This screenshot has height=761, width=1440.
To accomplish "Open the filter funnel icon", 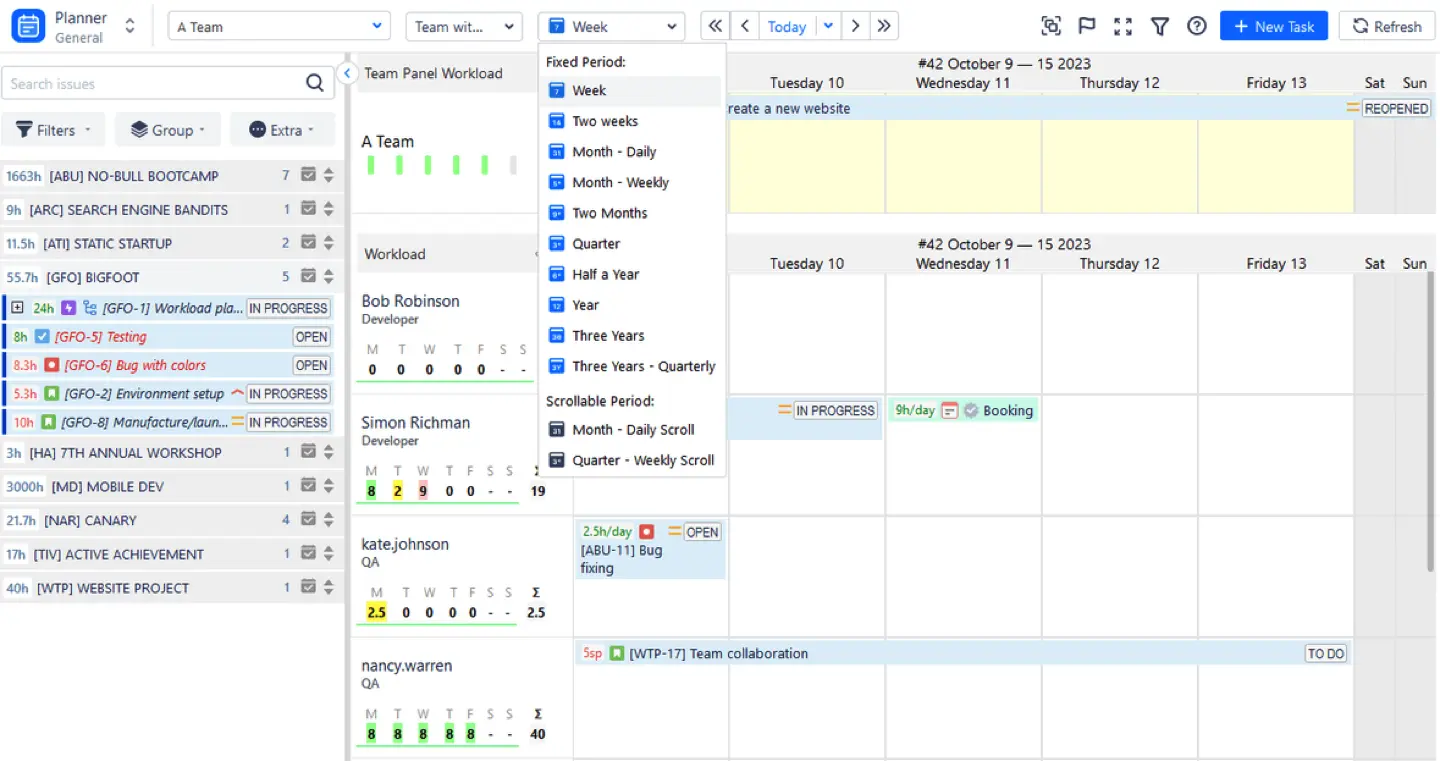I will 1159,26.
